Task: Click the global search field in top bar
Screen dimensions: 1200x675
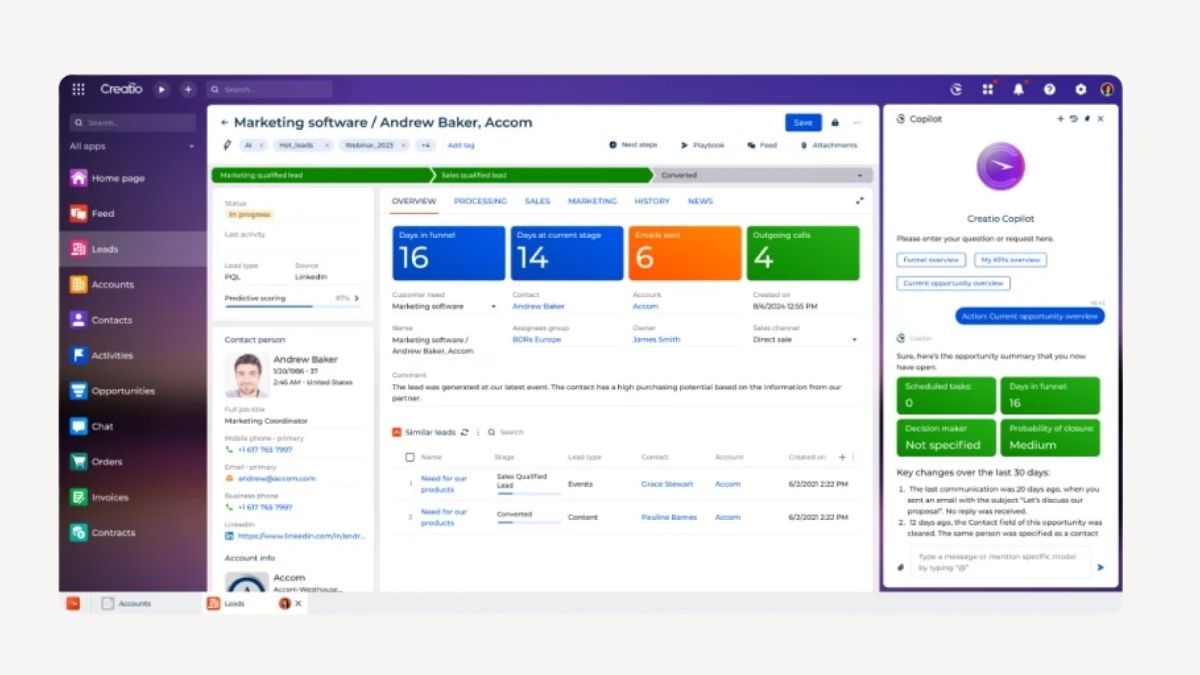Action: click(270, 89)
